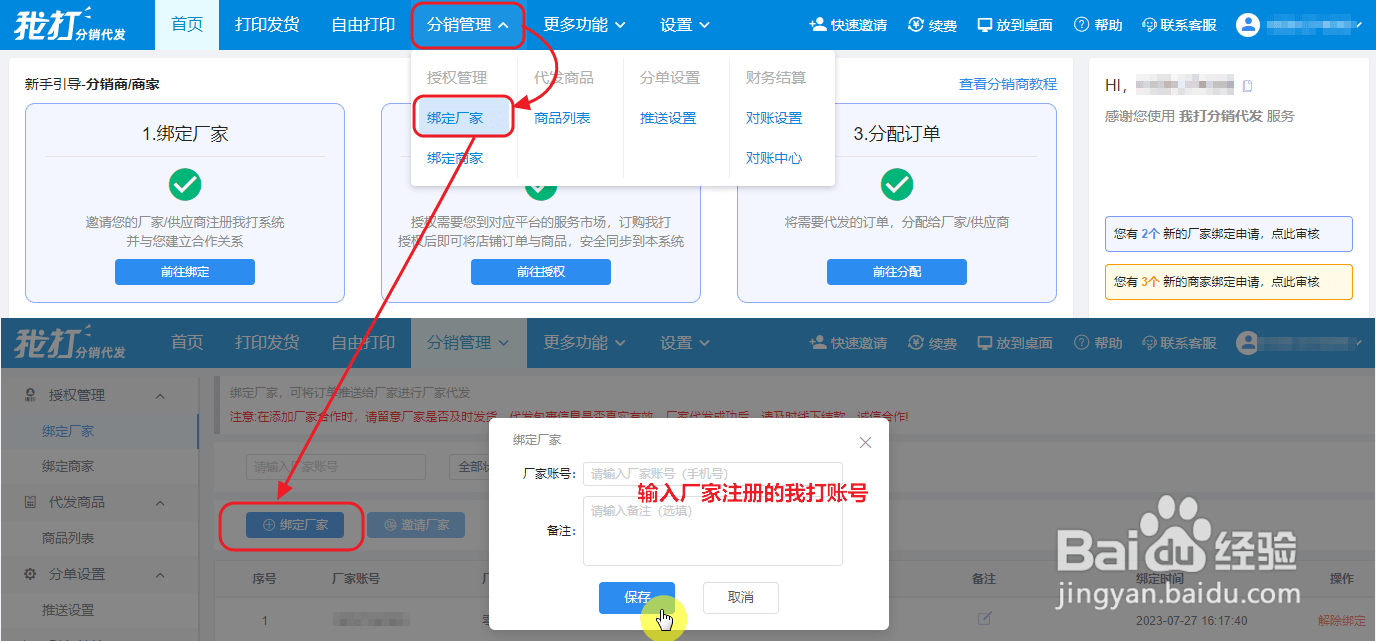Click the user avatar in the upper navbar
The image size is (1376, 641).
[x=1247, y=25]
